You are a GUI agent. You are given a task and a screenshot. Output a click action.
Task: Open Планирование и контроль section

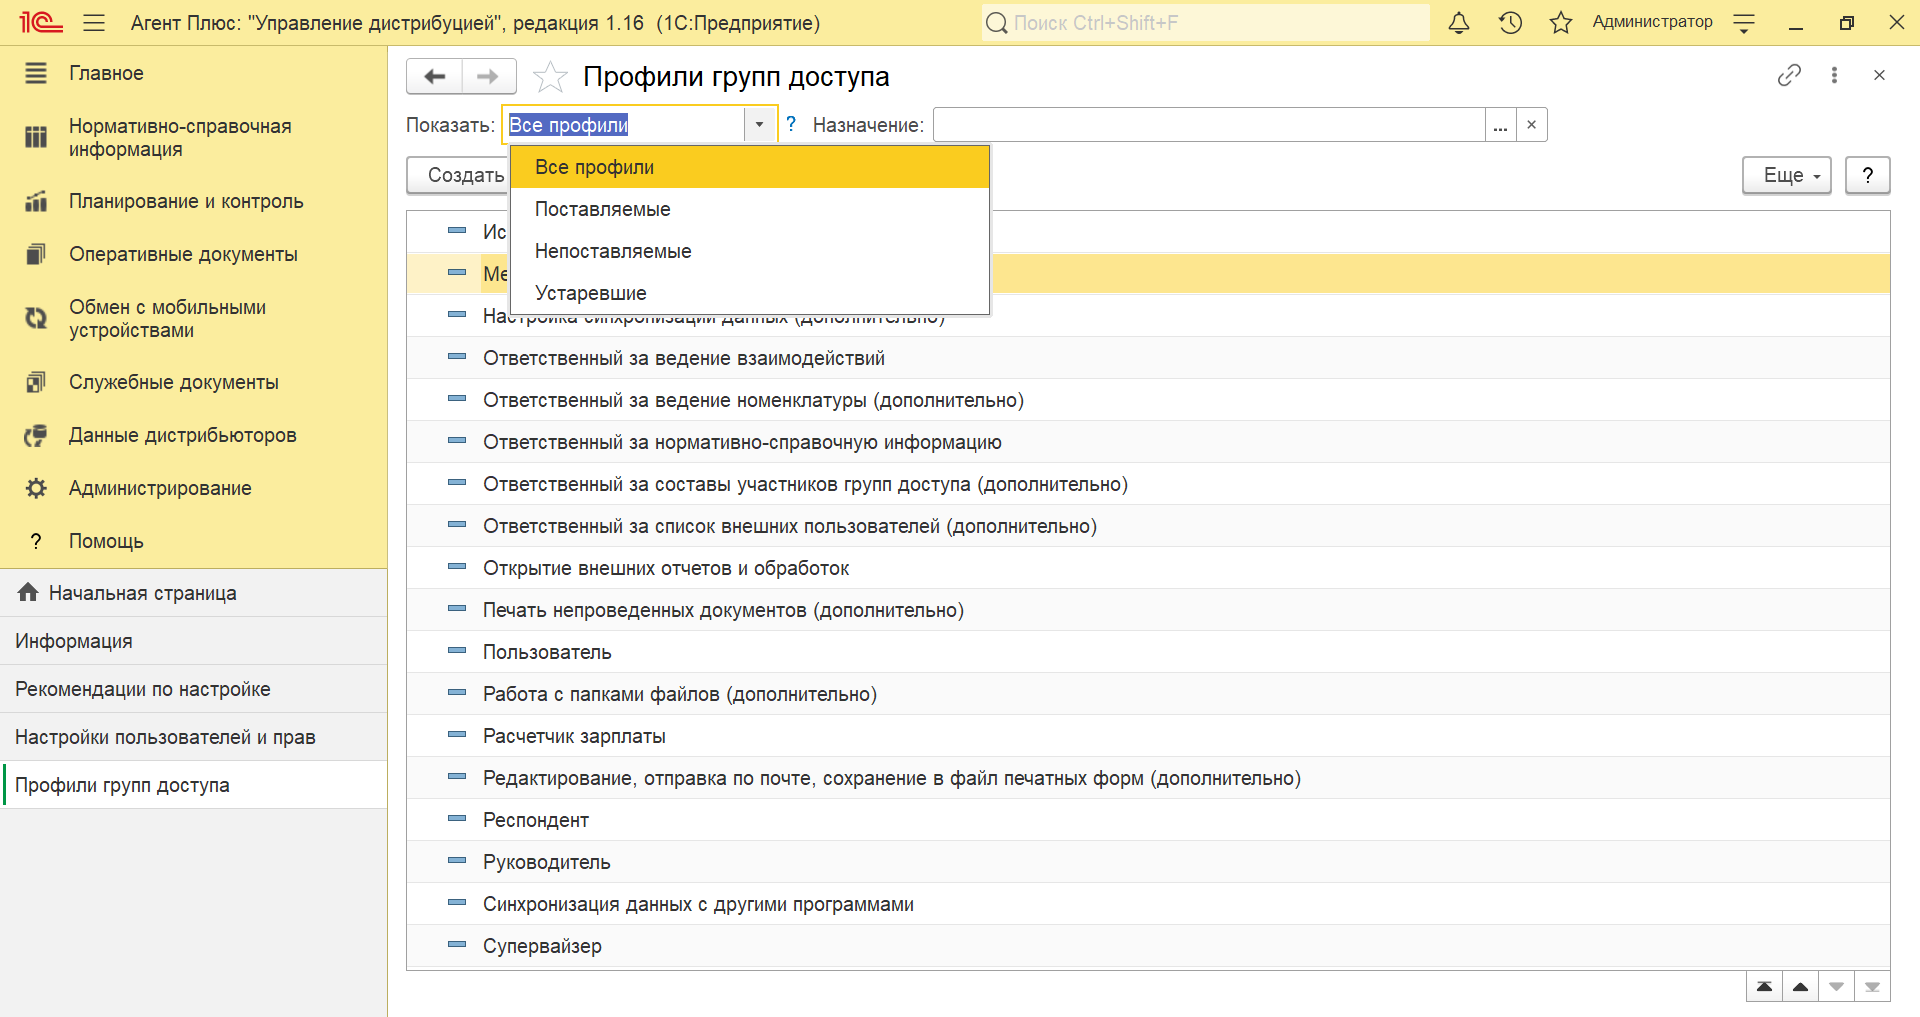coord(193,201)
